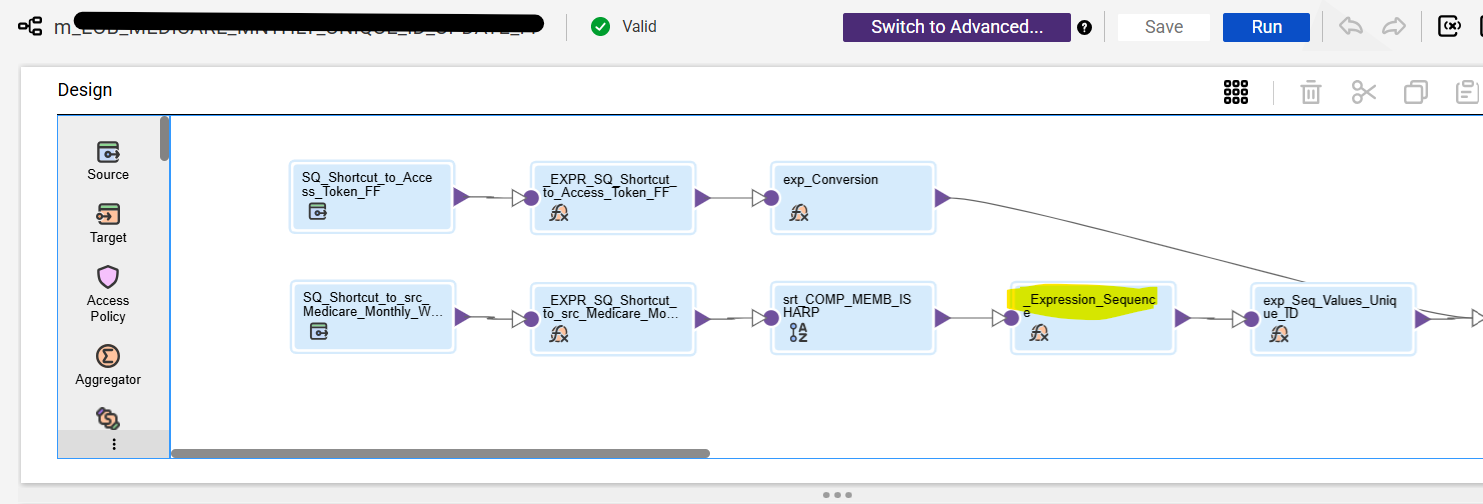Select Target transformation in palette
The width and height of the screenshot is (1483, 504).
tap(108, 223)
